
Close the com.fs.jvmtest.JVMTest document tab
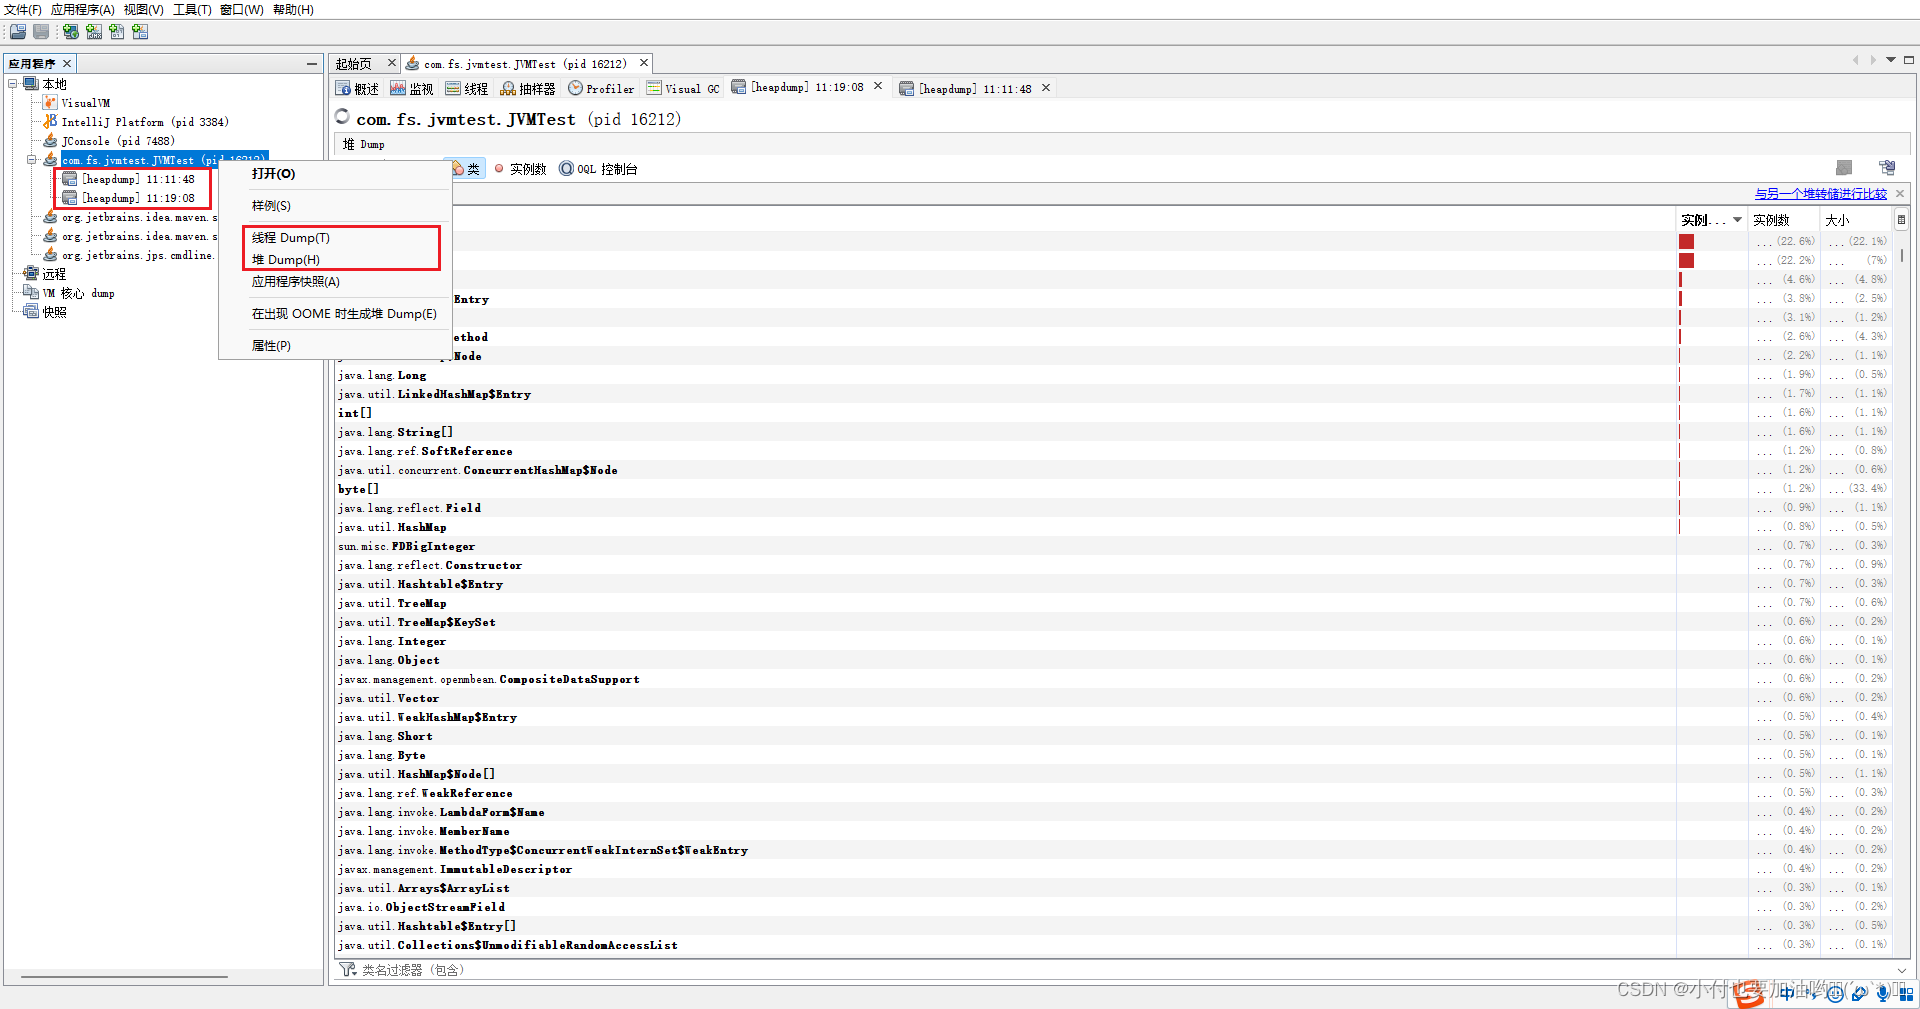pos(644,63)
